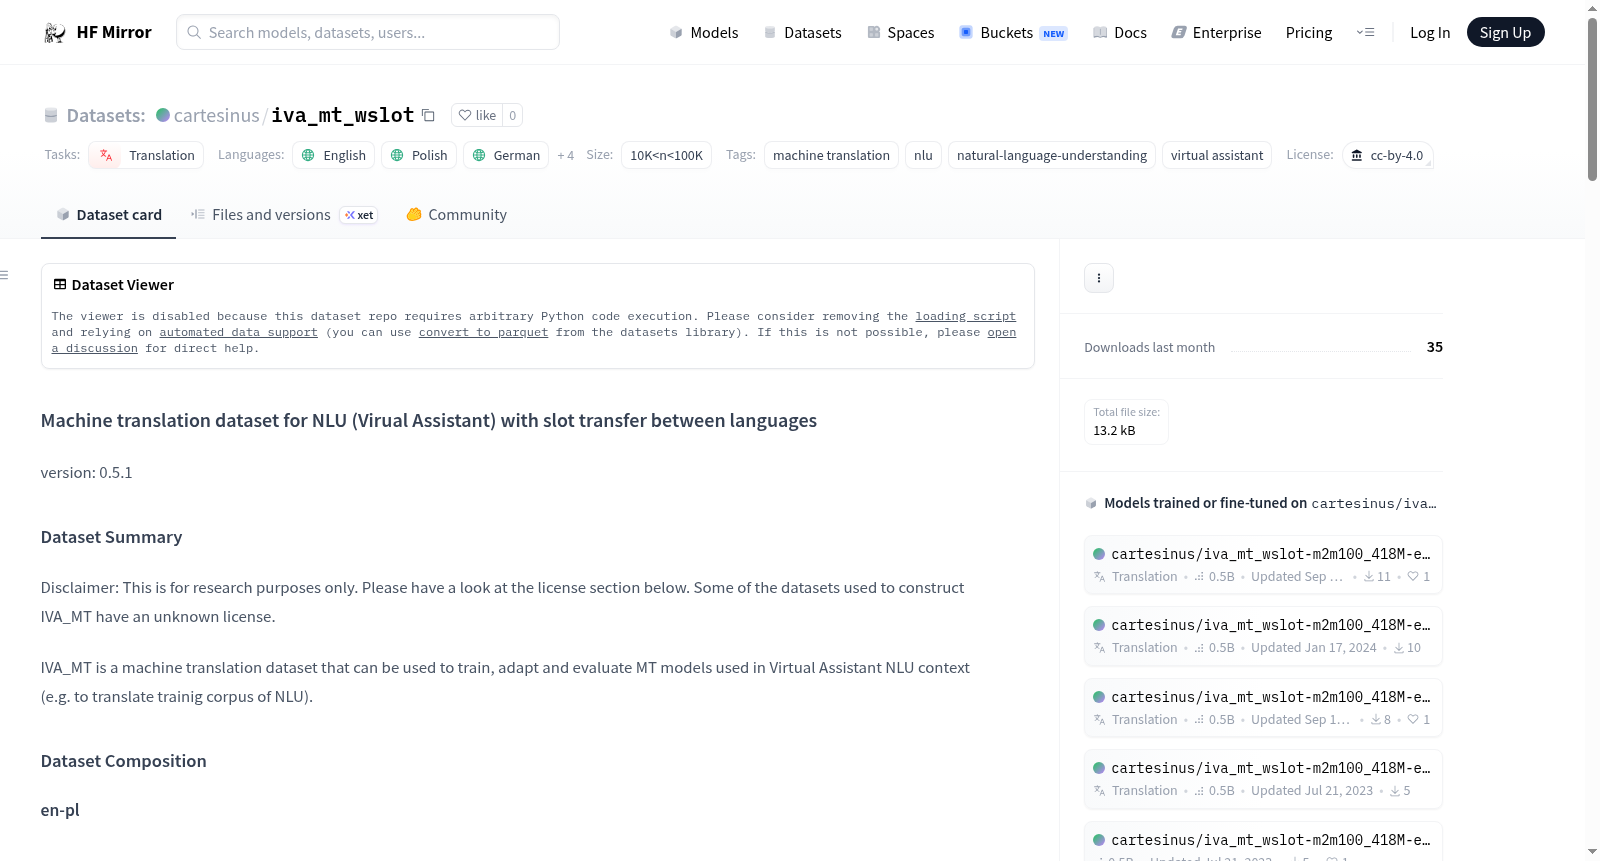Viewport: 1600px width, 861px height.
Task: Open model card updated Jan 17, 2024
Action: click(x=1263, y=636)
